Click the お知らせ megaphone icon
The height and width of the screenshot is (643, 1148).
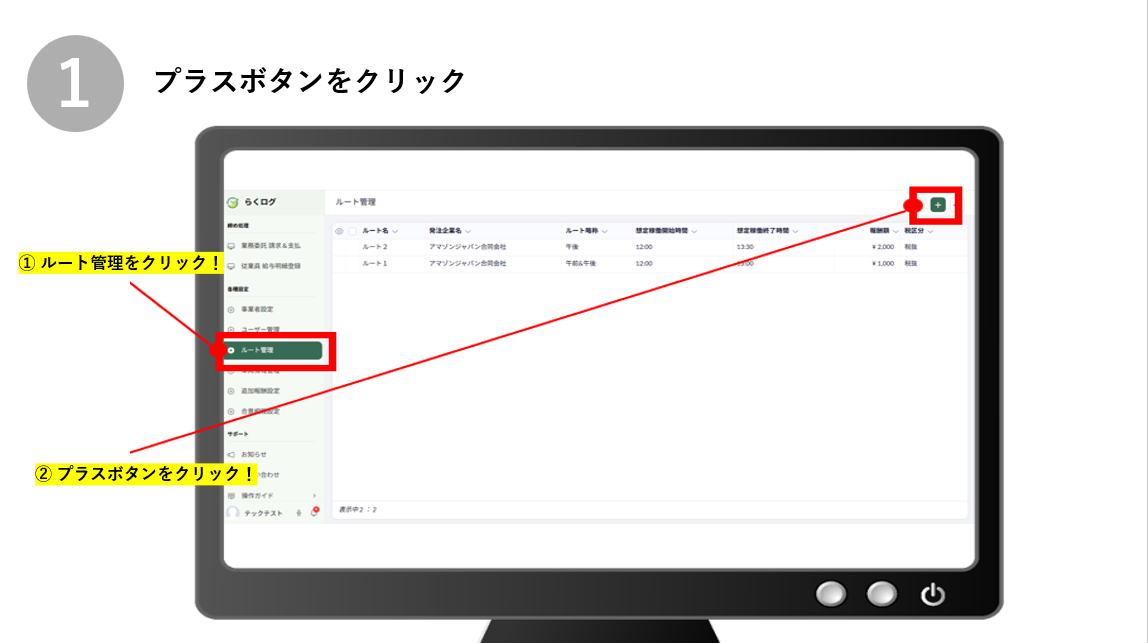pyautogui.click(x=232, y=454)
